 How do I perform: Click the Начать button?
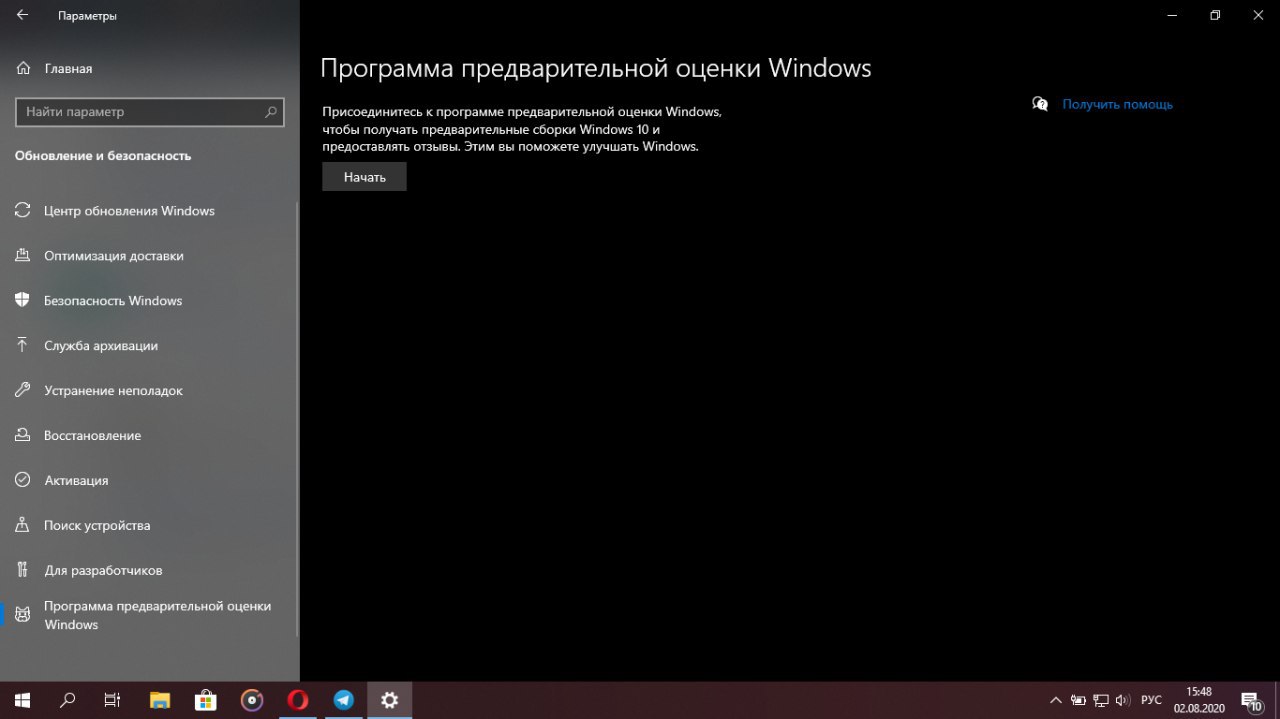(364, 177)
